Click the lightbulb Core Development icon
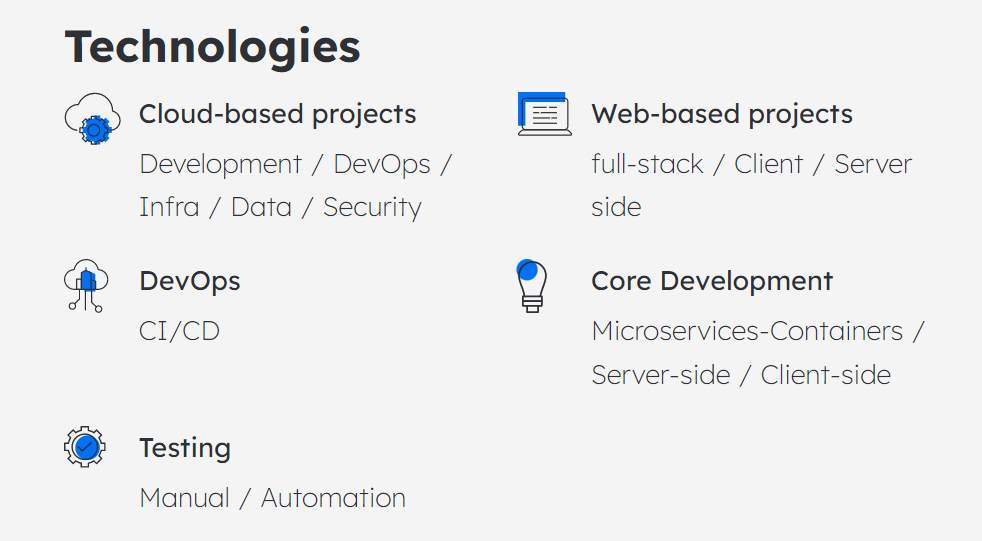The width and height of the screenshot is (982, 541). pyautogui.click(x=532, y=286)
